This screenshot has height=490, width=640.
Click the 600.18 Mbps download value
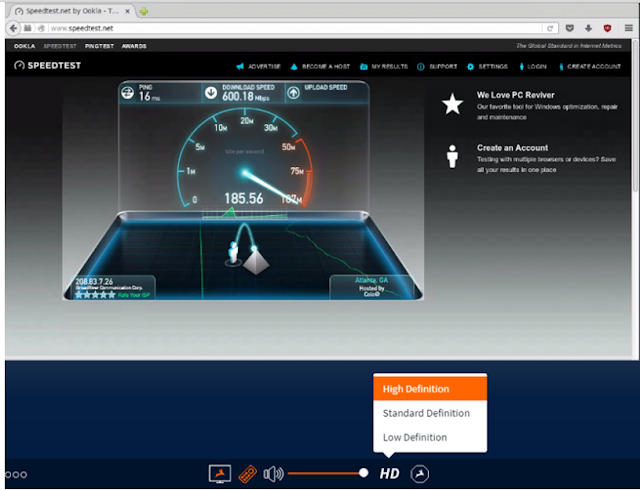point(246,96)
